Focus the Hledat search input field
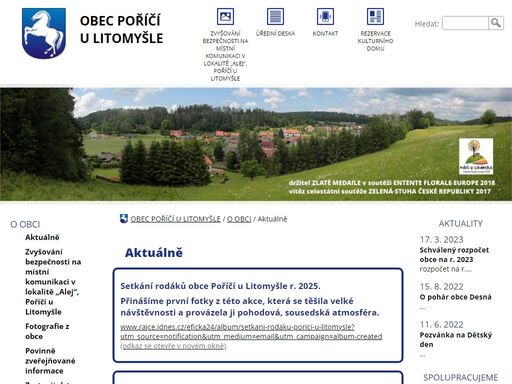The image size is (512, 384). pos(465,23)
